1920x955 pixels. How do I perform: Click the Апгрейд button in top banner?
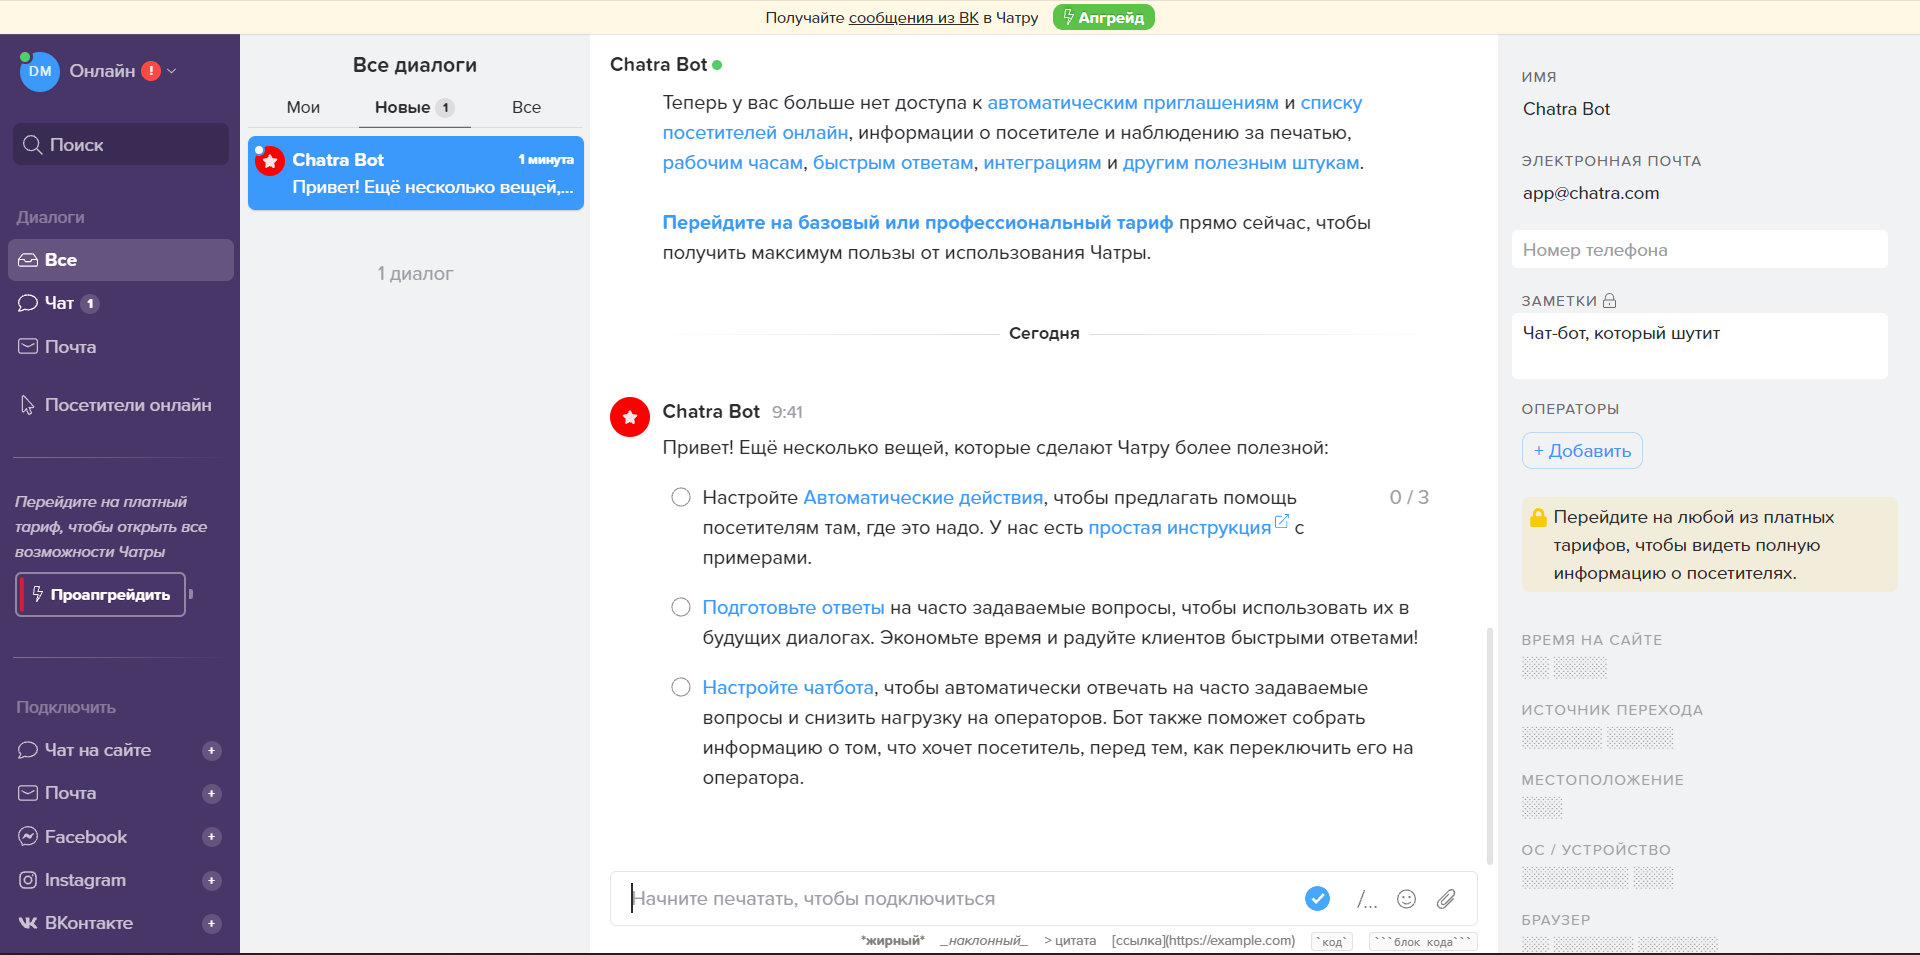point(1103,17)
